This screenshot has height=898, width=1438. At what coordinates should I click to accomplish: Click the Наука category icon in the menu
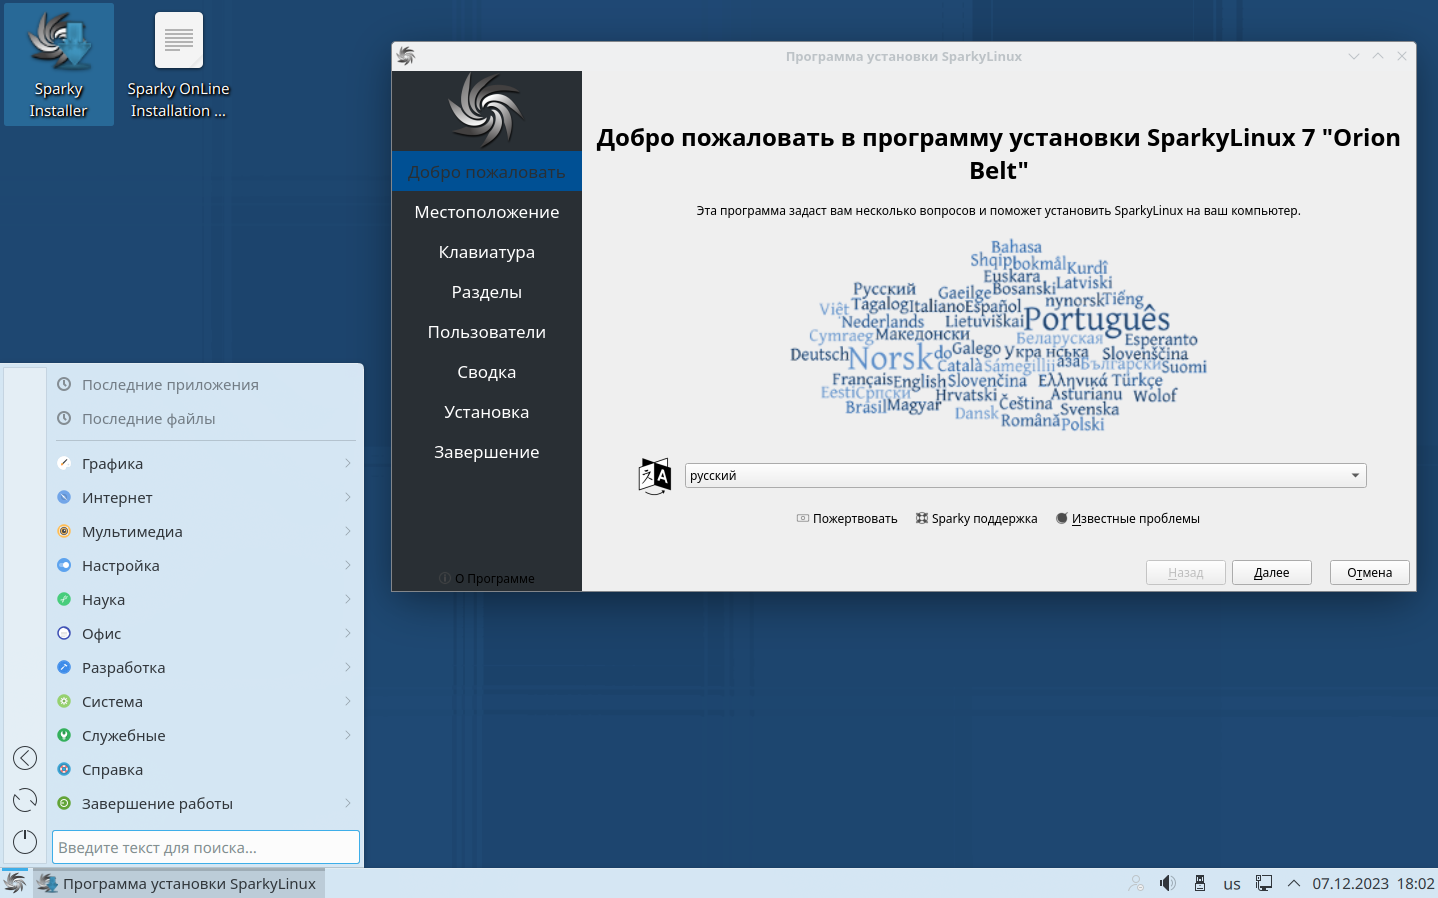click(64, 599)
